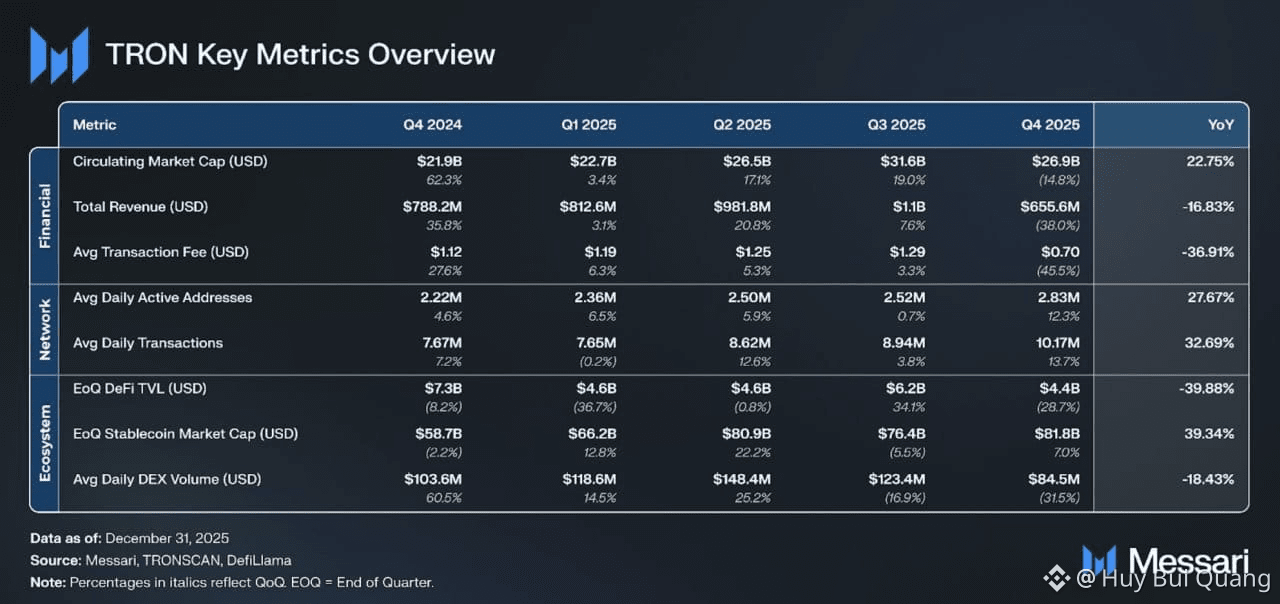The image size is (1280, 604).
Task: Select the Q4 2024 column header
Action: click(432, 125)
